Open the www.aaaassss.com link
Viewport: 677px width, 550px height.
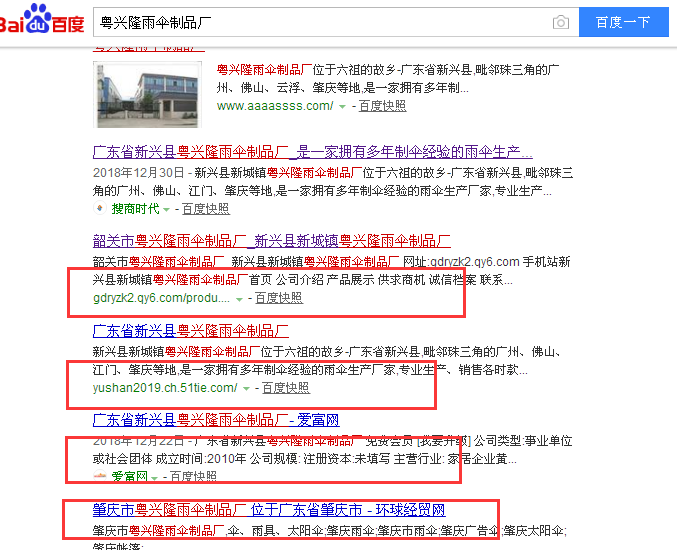275,106
